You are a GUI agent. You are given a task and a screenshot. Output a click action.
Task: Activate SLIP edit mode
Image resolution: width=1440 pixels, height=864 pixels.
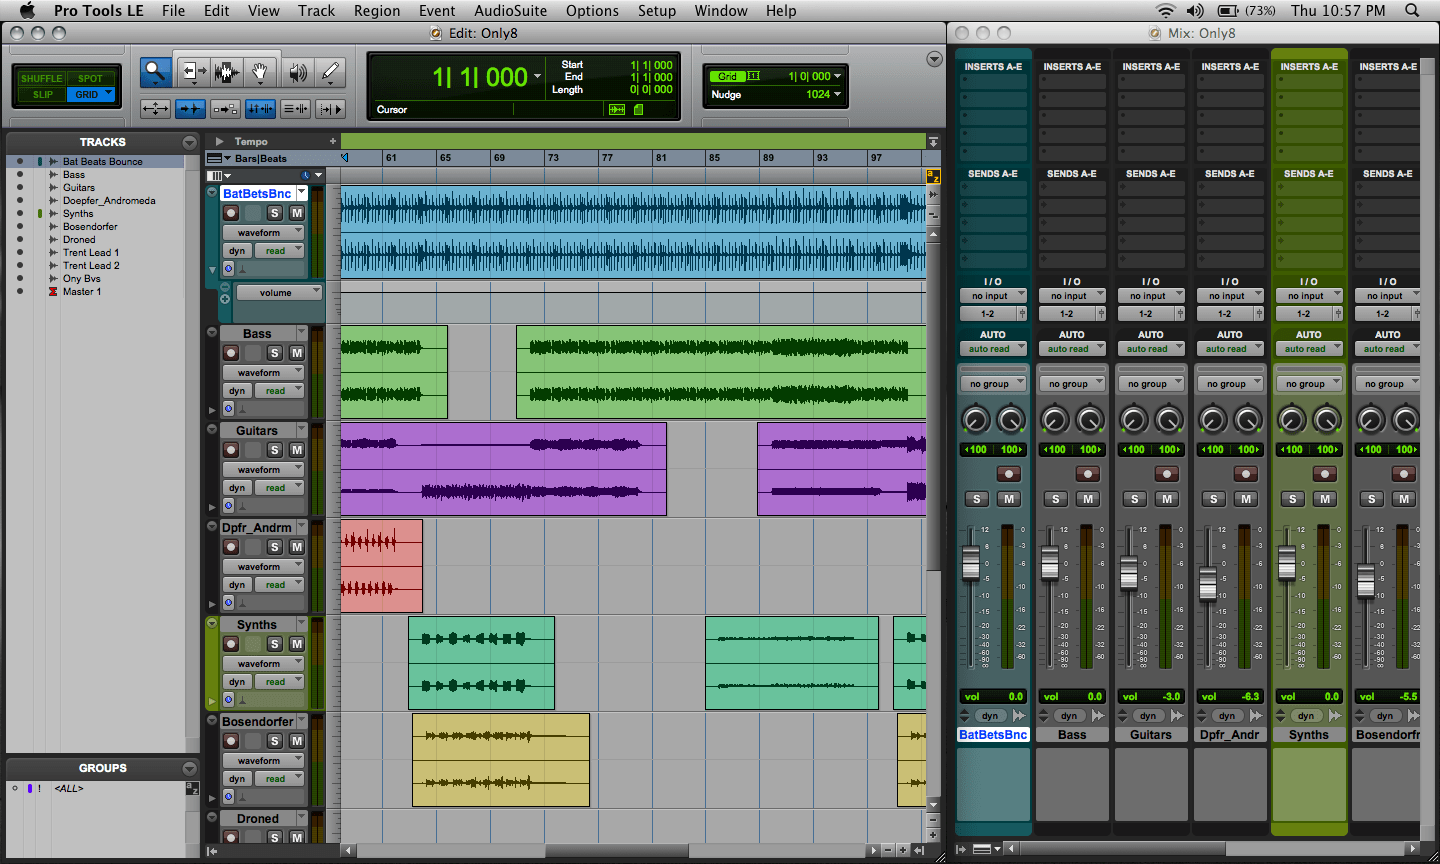tap(41, 94)
